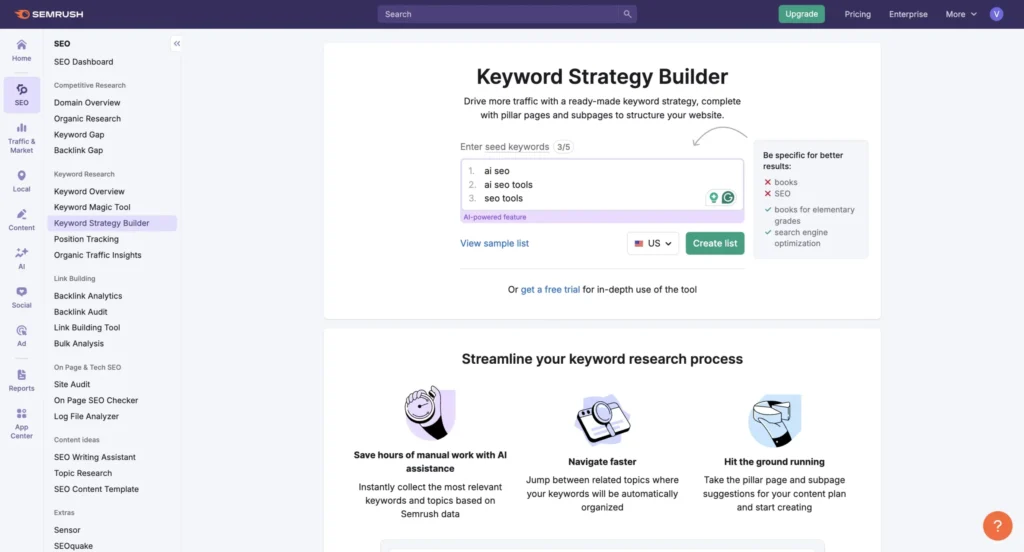Screen dimensions: 1024x552
Task: Click the magnifier navigate faster illustration
Action: point(602,419)
